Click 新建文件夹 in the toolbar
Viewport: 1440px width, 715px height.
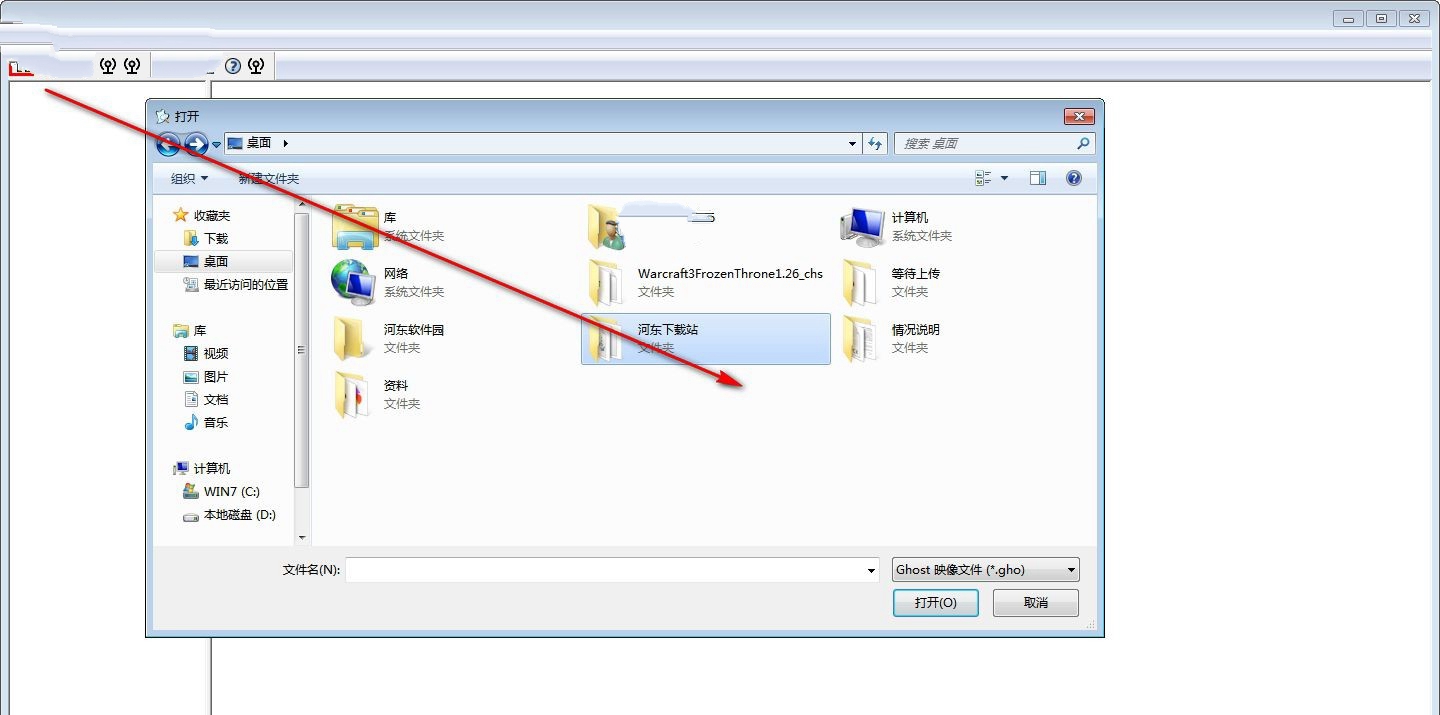(269, 178)
